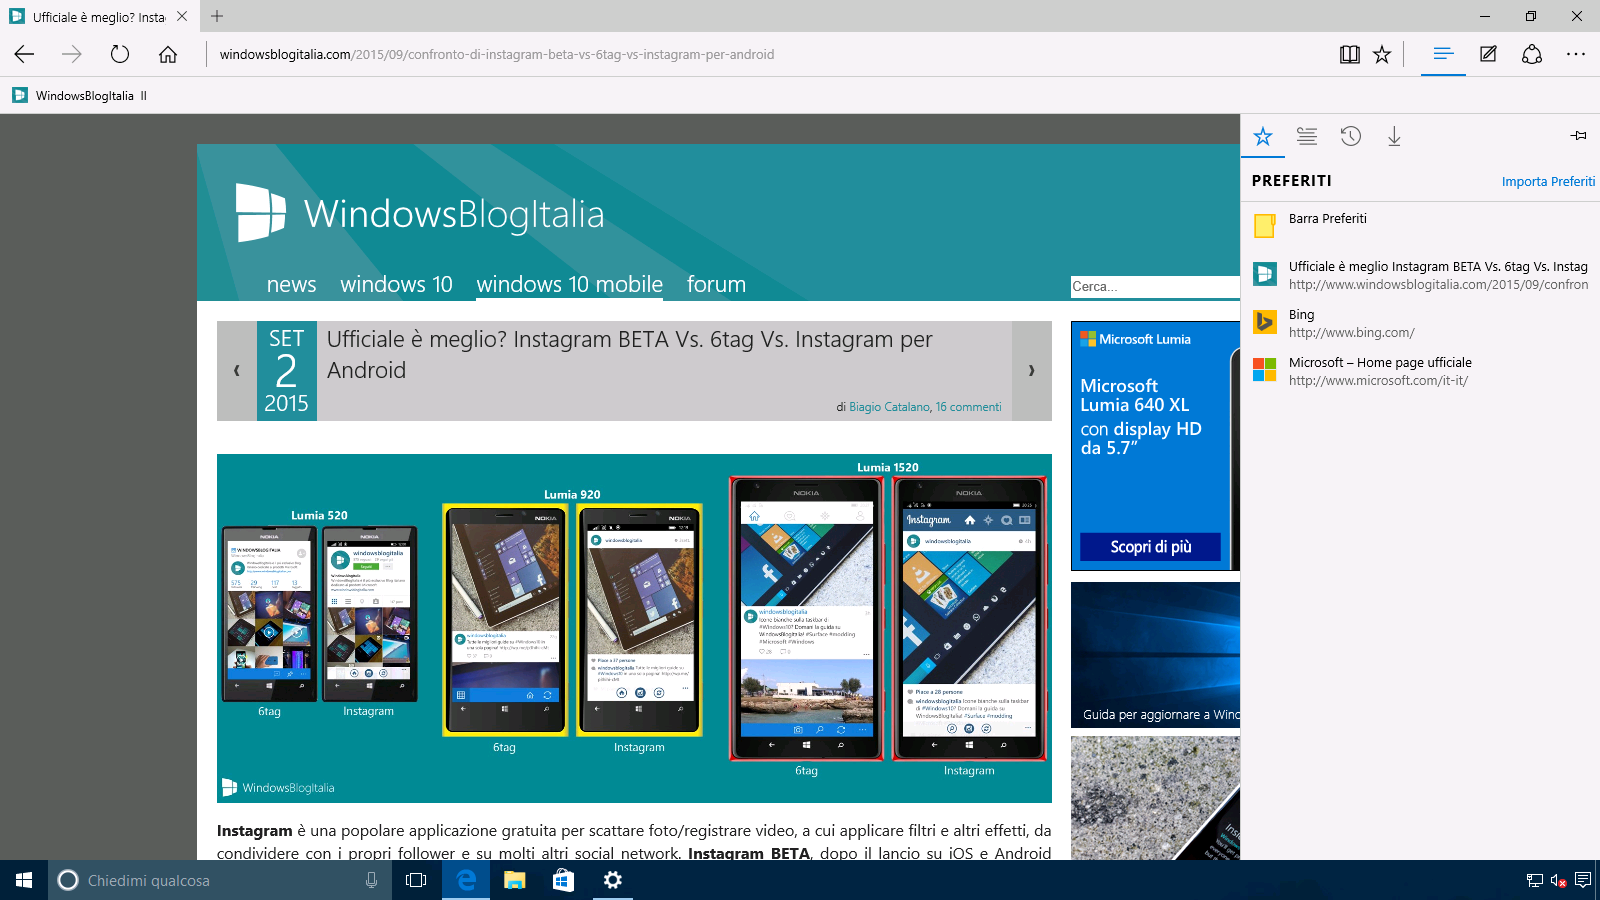This screenshot has width=1600, height=900.
Task: Go back to the previous page
Action: point(24,54)
